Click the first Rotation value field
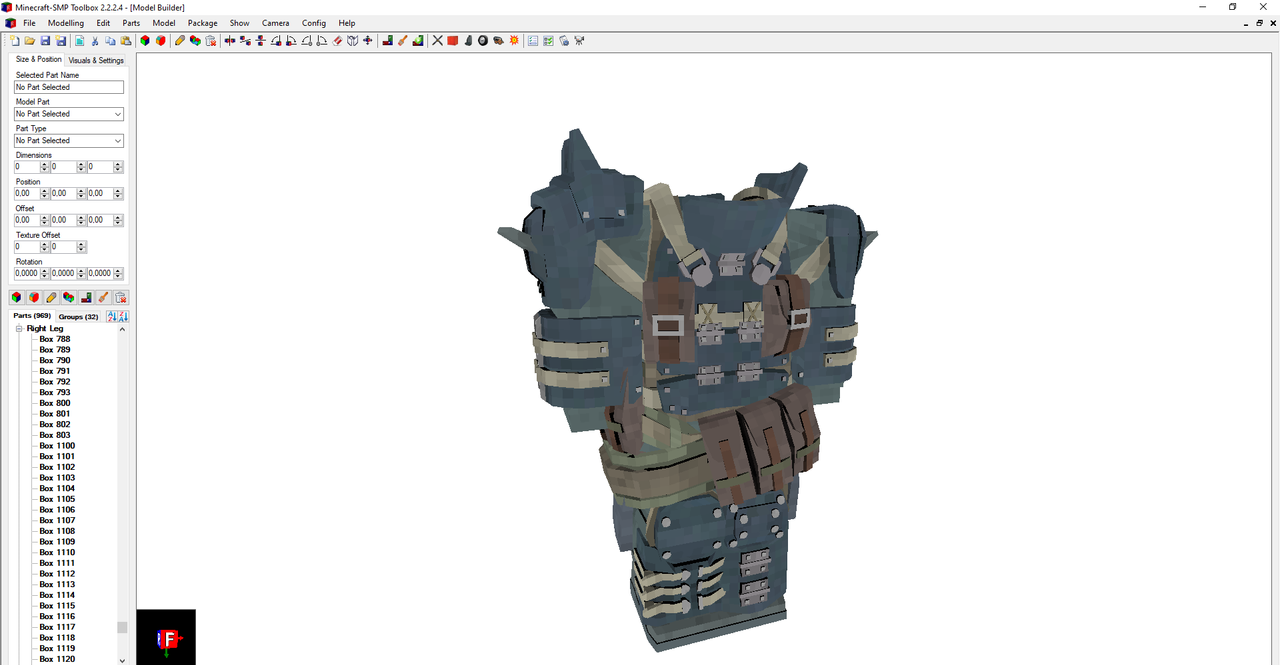 pyautogui.click(x=27, y=273)
